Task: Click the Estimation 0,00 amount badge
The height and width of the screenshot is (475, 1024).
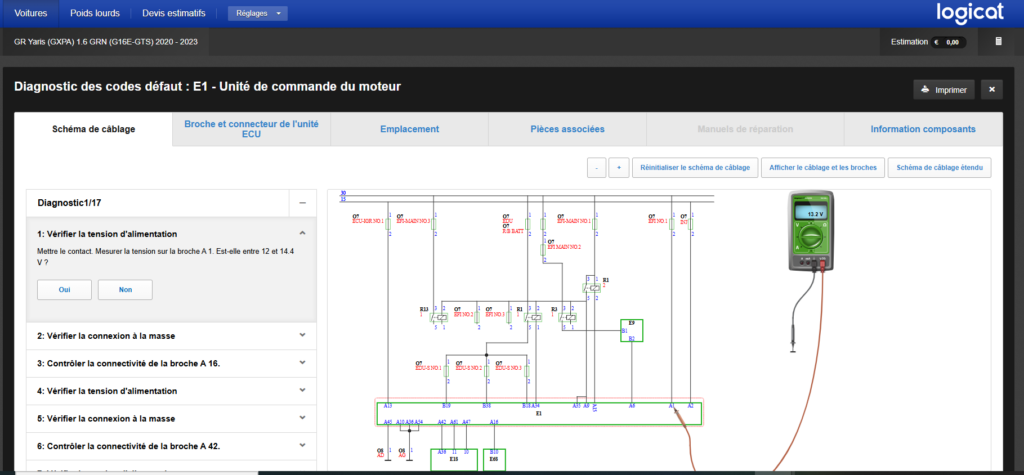Action: click(x=948, y=42)
